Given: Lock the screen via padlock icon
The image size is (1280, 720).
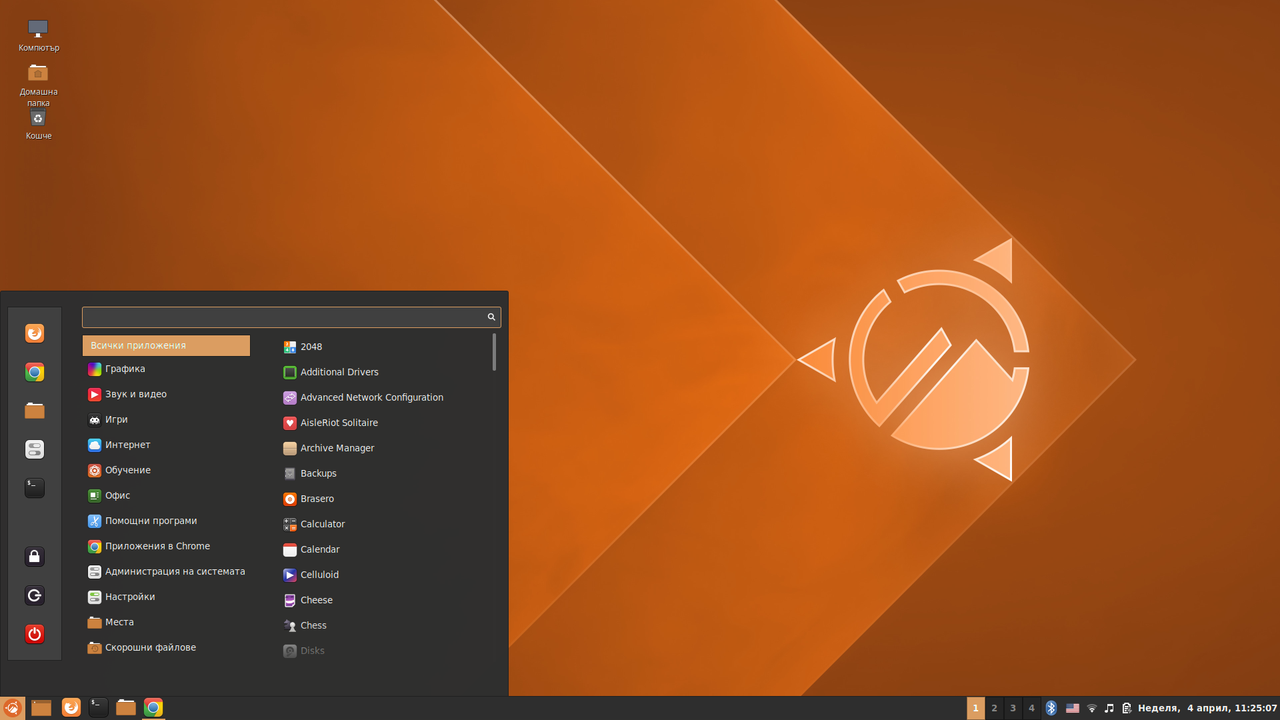Looking at the screenshot, I should coord(34,557).
